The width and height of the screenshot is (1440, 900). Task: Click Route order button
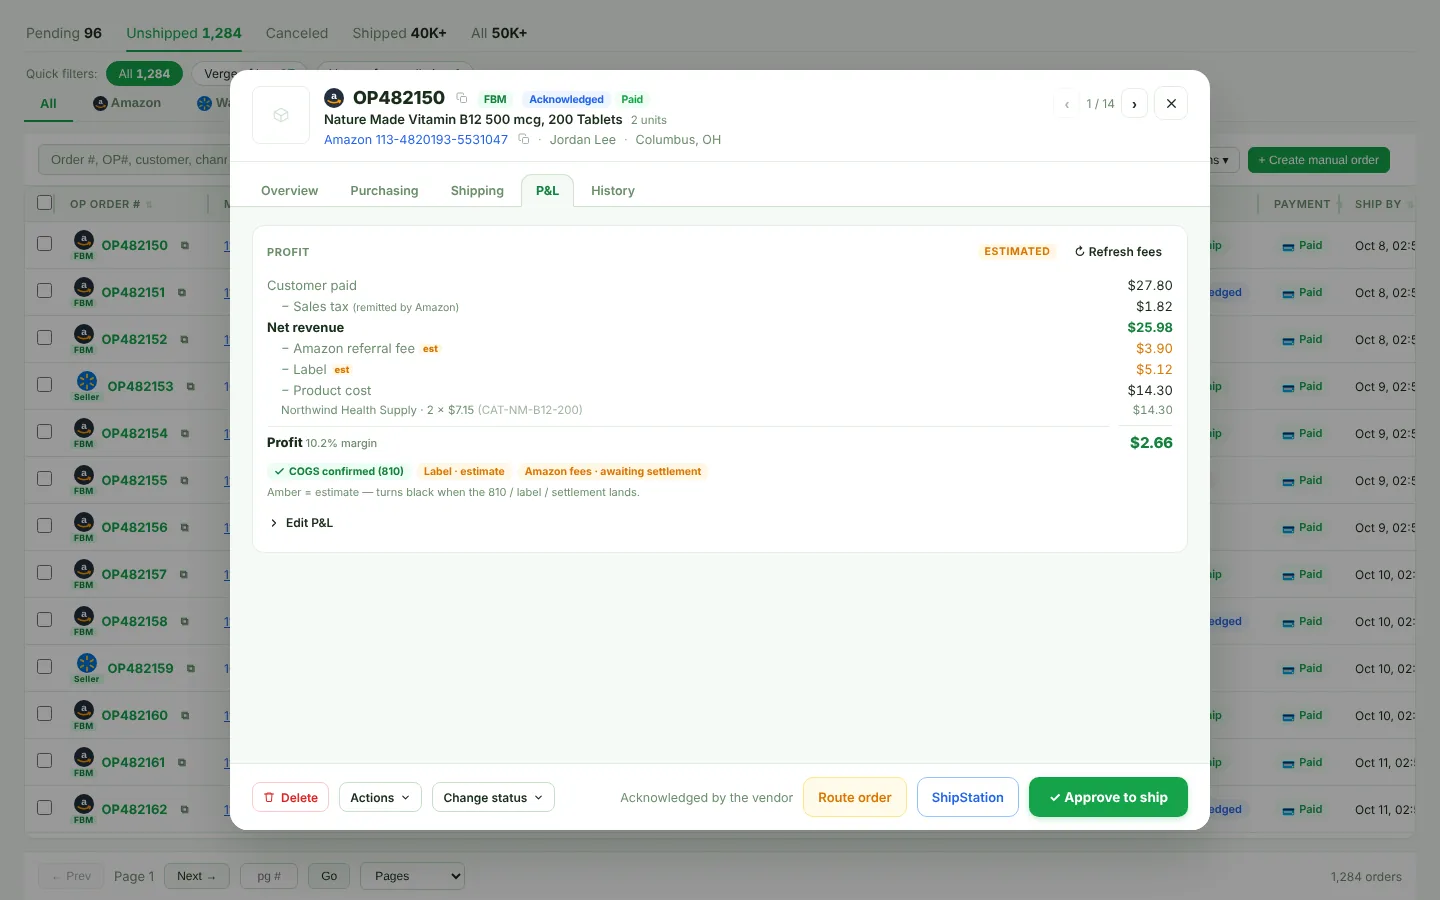[x=855, y=797]
